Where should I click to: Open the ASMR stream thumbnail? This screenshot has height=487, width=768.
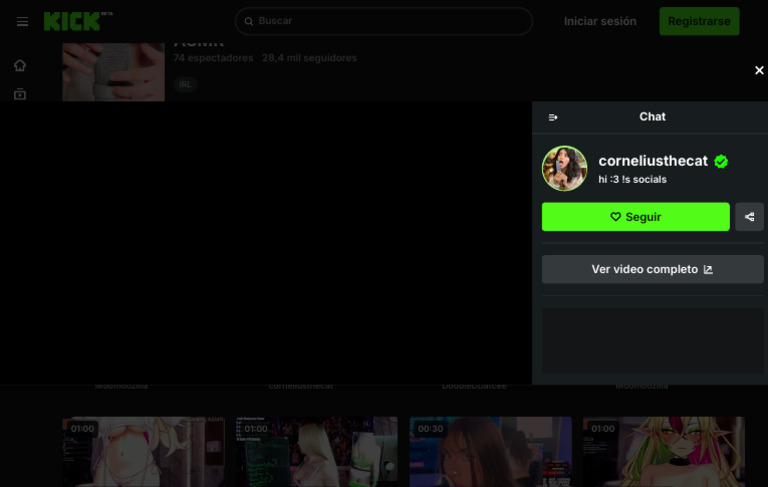click(x=113, y=72)
